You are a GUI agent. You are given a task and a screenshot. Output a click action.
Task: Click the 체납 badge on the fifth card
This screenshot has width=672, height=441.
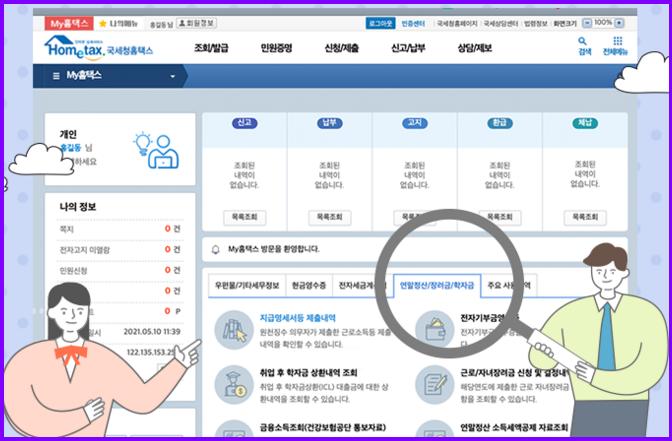pos(585,123)
